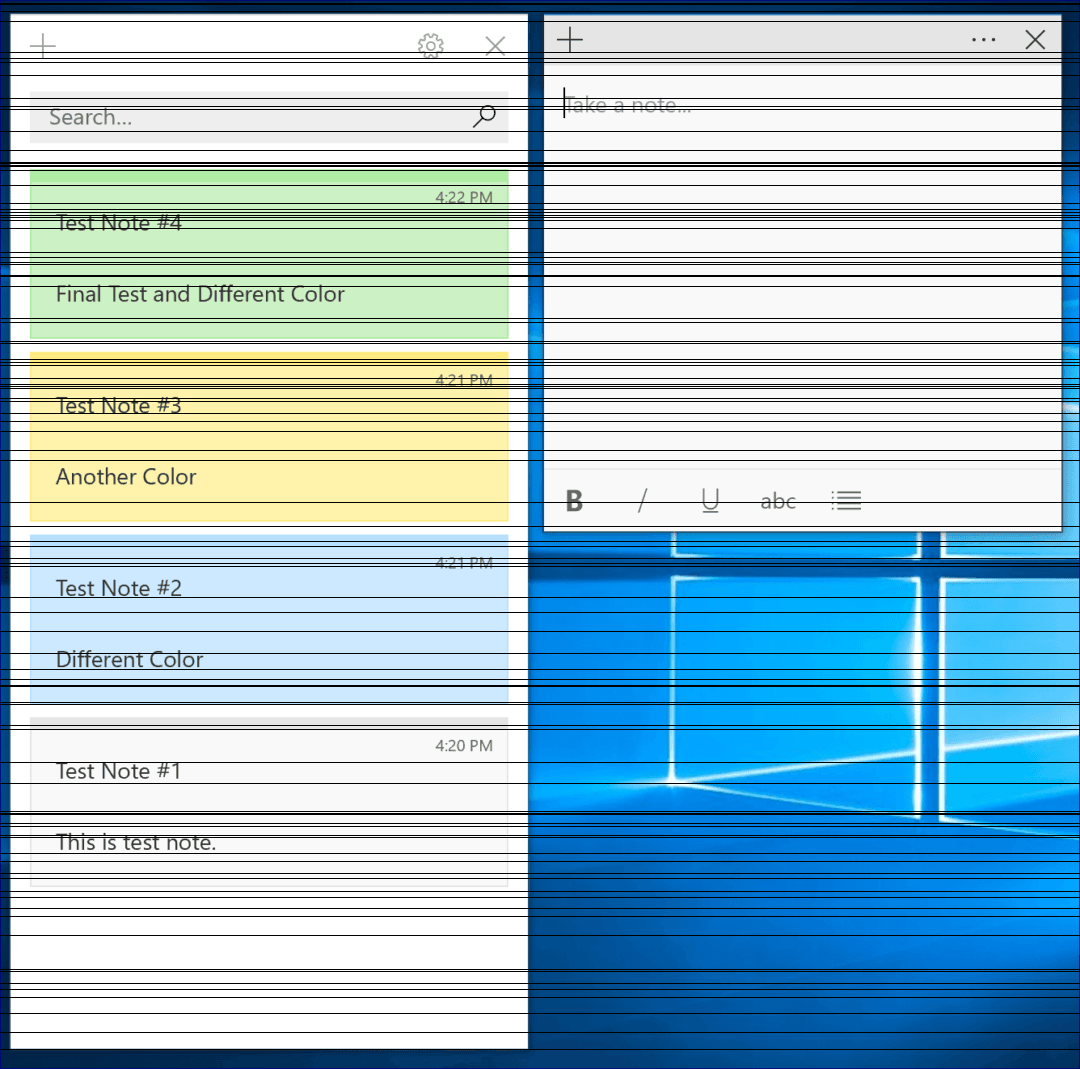The width and height of the screenshot is (1080, 1069).
Task: Click the "4:20 PM" timestamp on Test Note #1
Action: [464, 746]
